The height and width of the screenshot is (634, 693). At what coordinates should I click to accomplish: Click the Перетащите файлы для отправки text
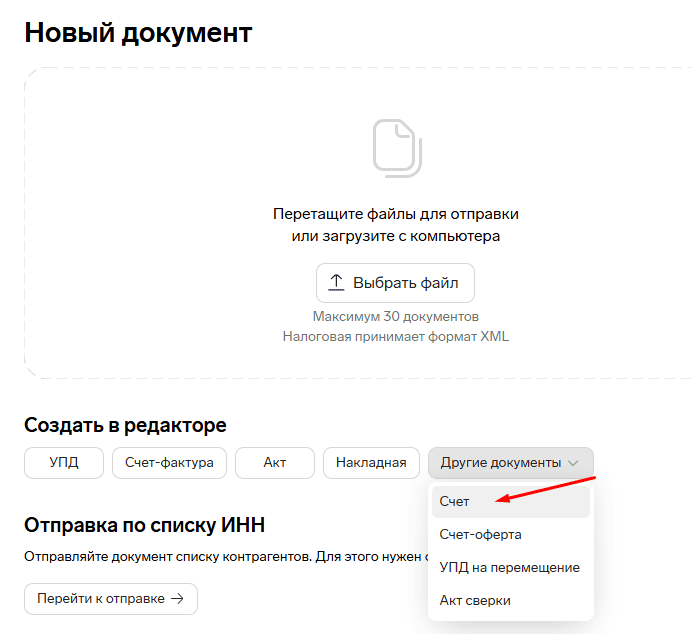pyautogui.click(x=395, y=214)
